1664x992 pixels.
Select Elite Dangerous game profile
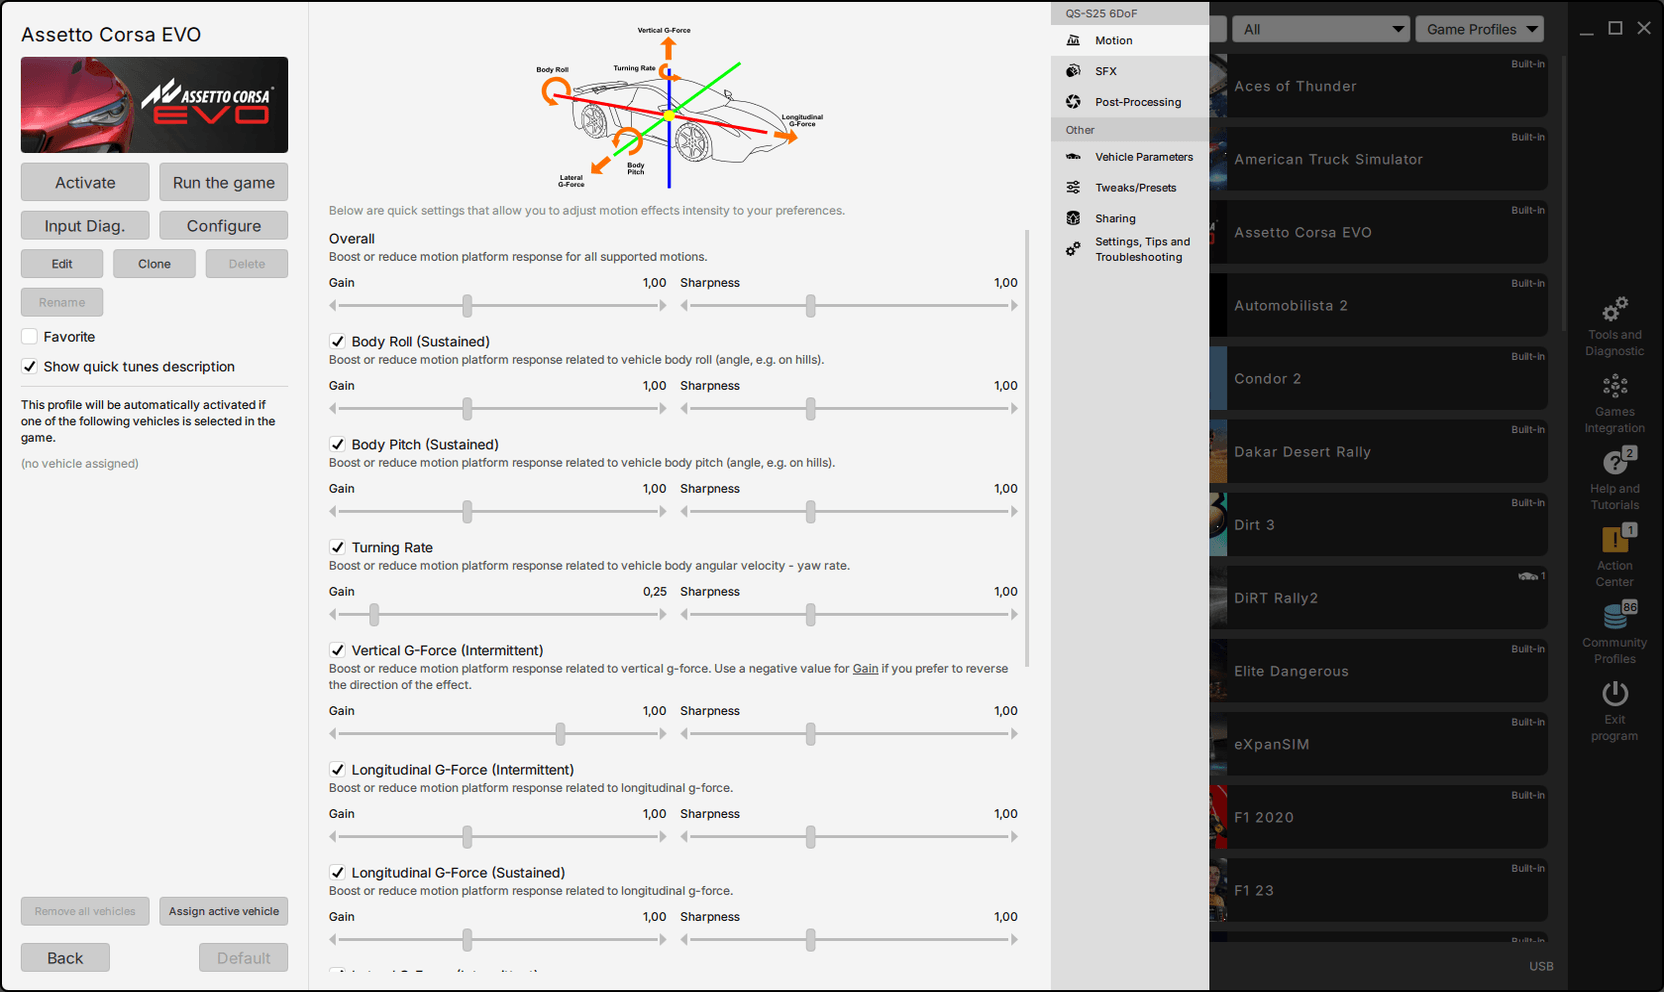(x=1378, y=671)
